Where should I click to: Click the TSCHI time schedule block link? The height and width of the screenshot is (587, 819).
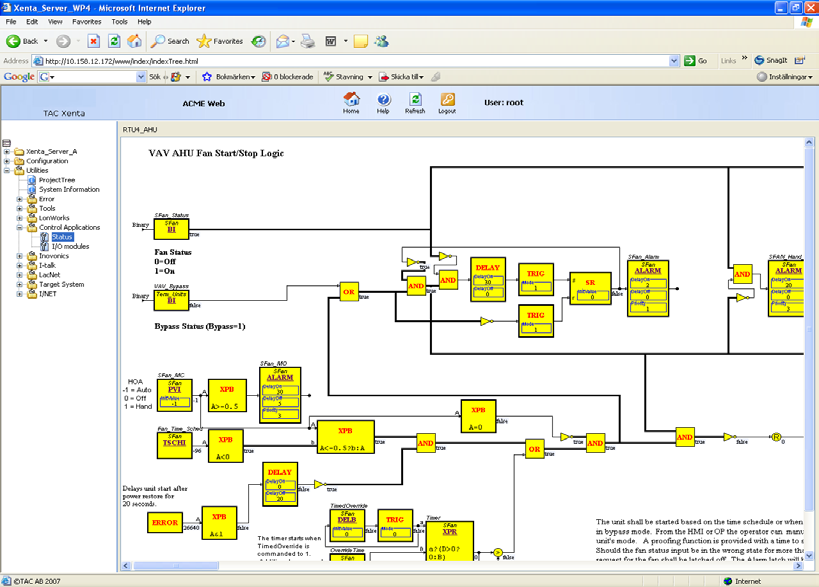pos(174,443)
